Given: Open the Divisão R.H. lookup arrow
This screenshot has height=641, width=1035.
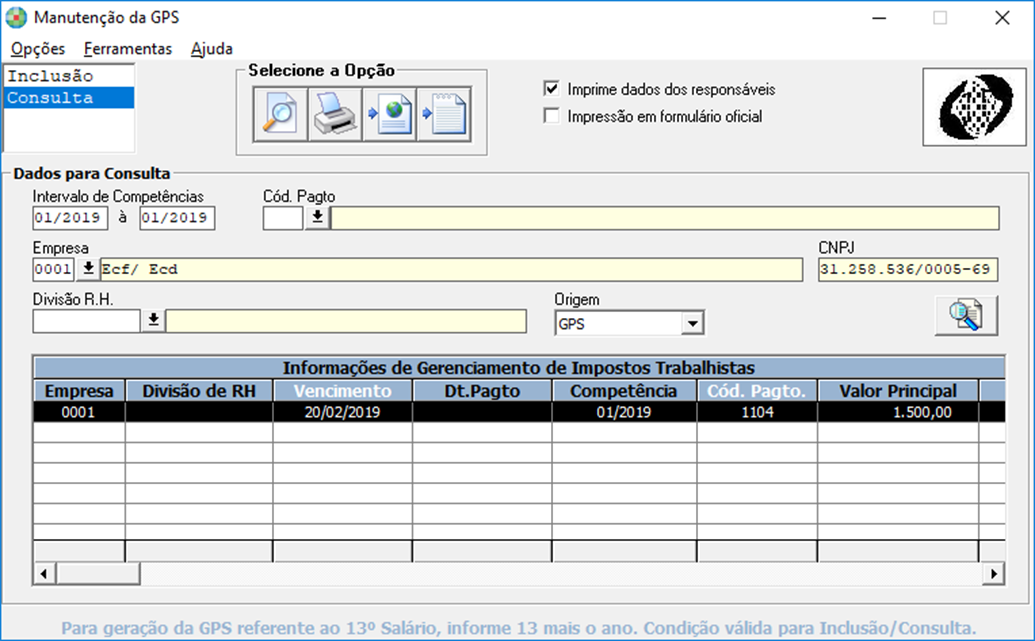Looking at the screenshot, I should [x=153, y=320].
